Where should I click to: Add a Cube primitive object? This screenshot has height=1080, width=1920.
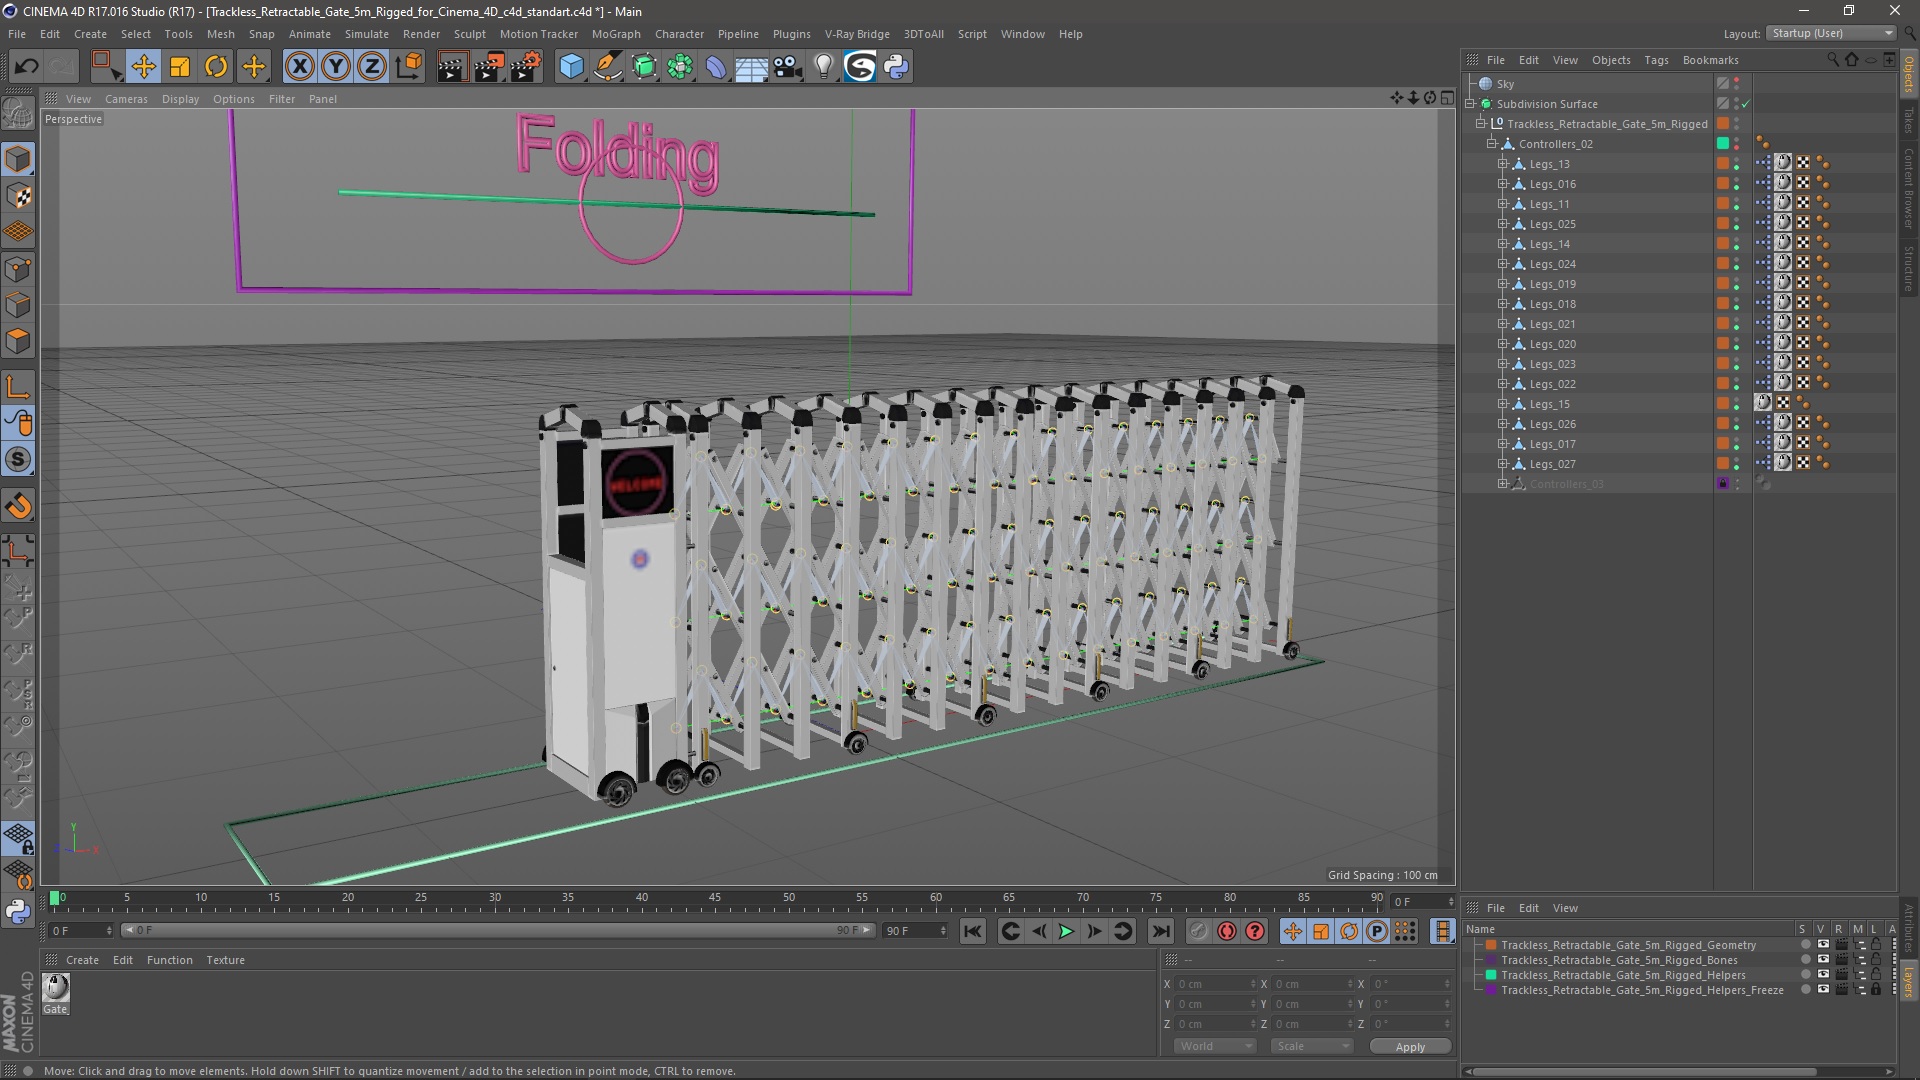571,67
